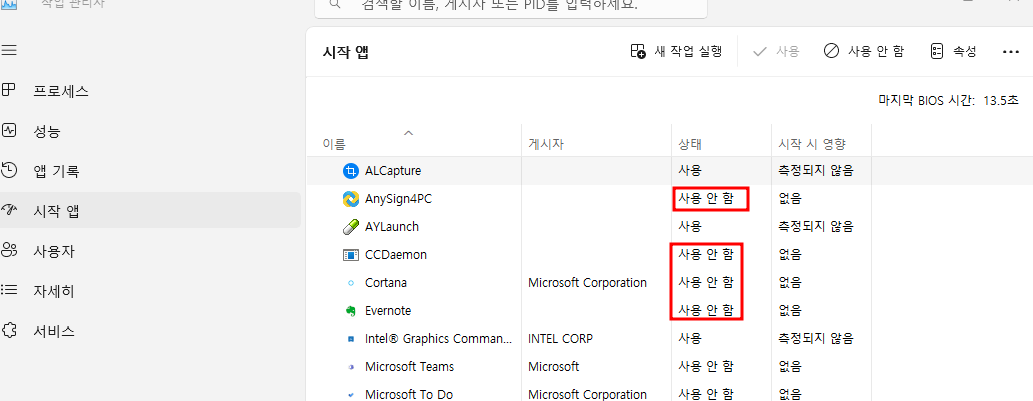The height and width of the screenshot is (401, 1033).
Task: Click the 자세히 list icon
Action: pos(9,290)
